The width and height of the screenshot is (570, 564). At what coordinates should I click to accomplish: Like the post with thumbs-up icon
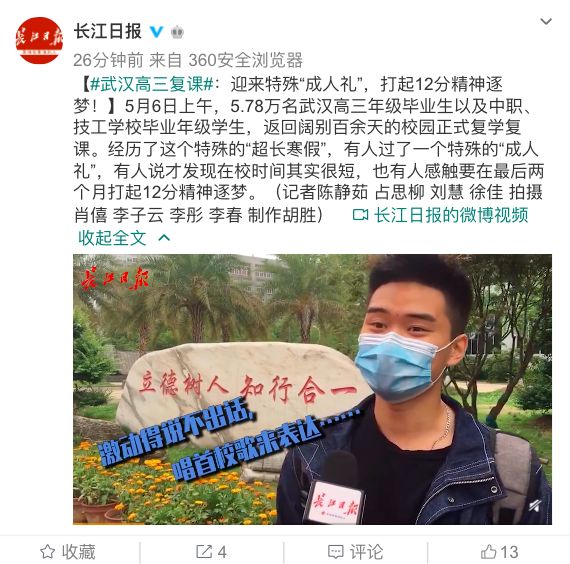click(x=489, y=552)
